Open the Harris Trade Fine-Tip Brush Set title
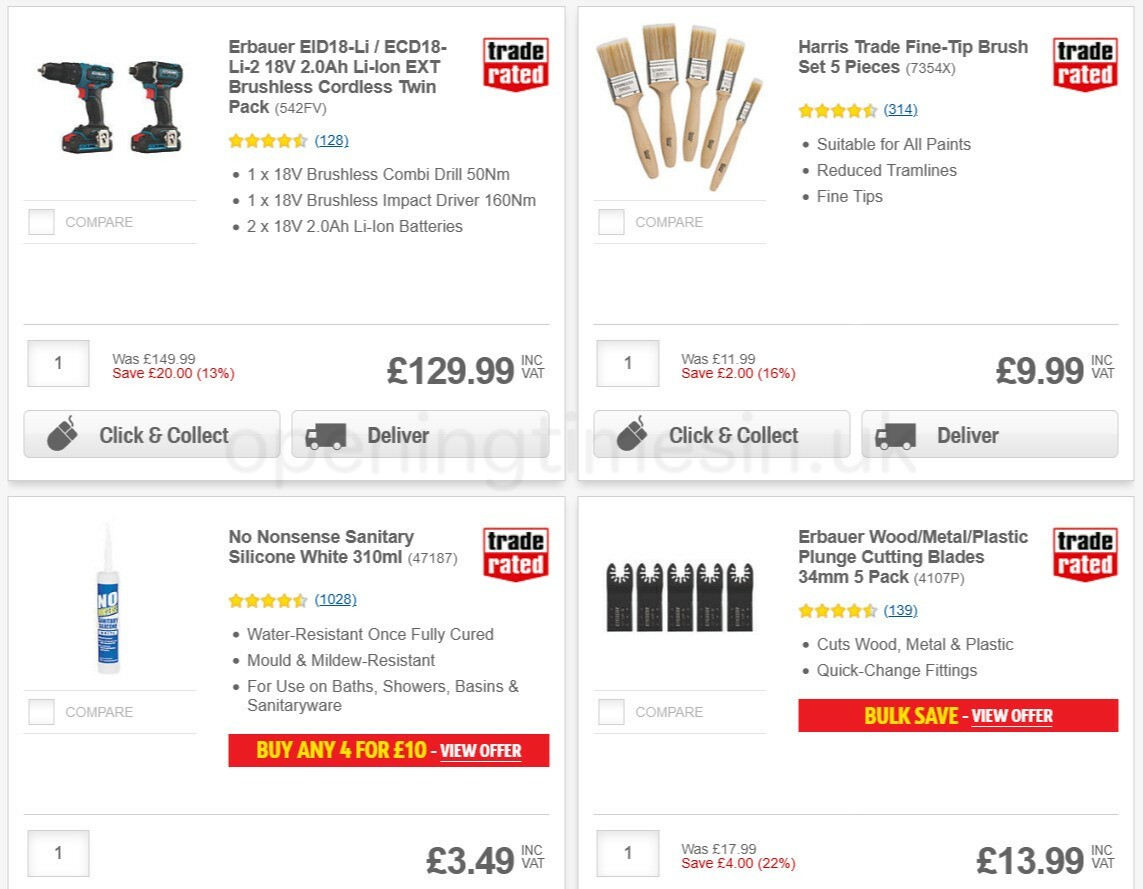Image resolution: width=1143 pixels, height=889 pixels. pos(912,56)
